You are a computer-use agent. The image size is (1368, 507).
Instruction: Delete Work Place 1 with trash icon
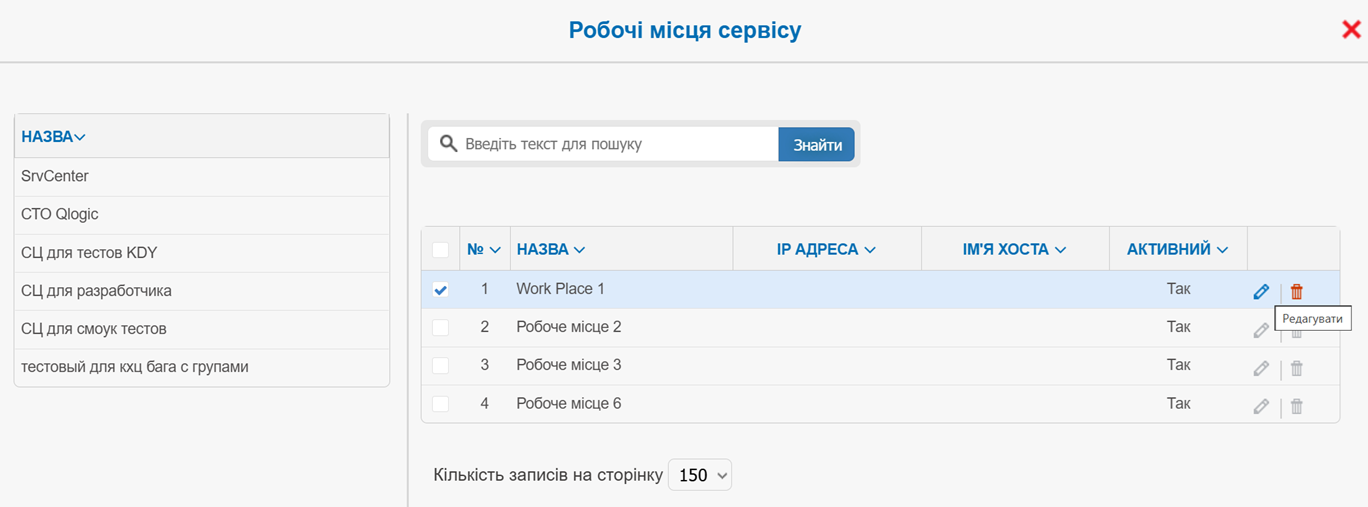pos(1297,292)
